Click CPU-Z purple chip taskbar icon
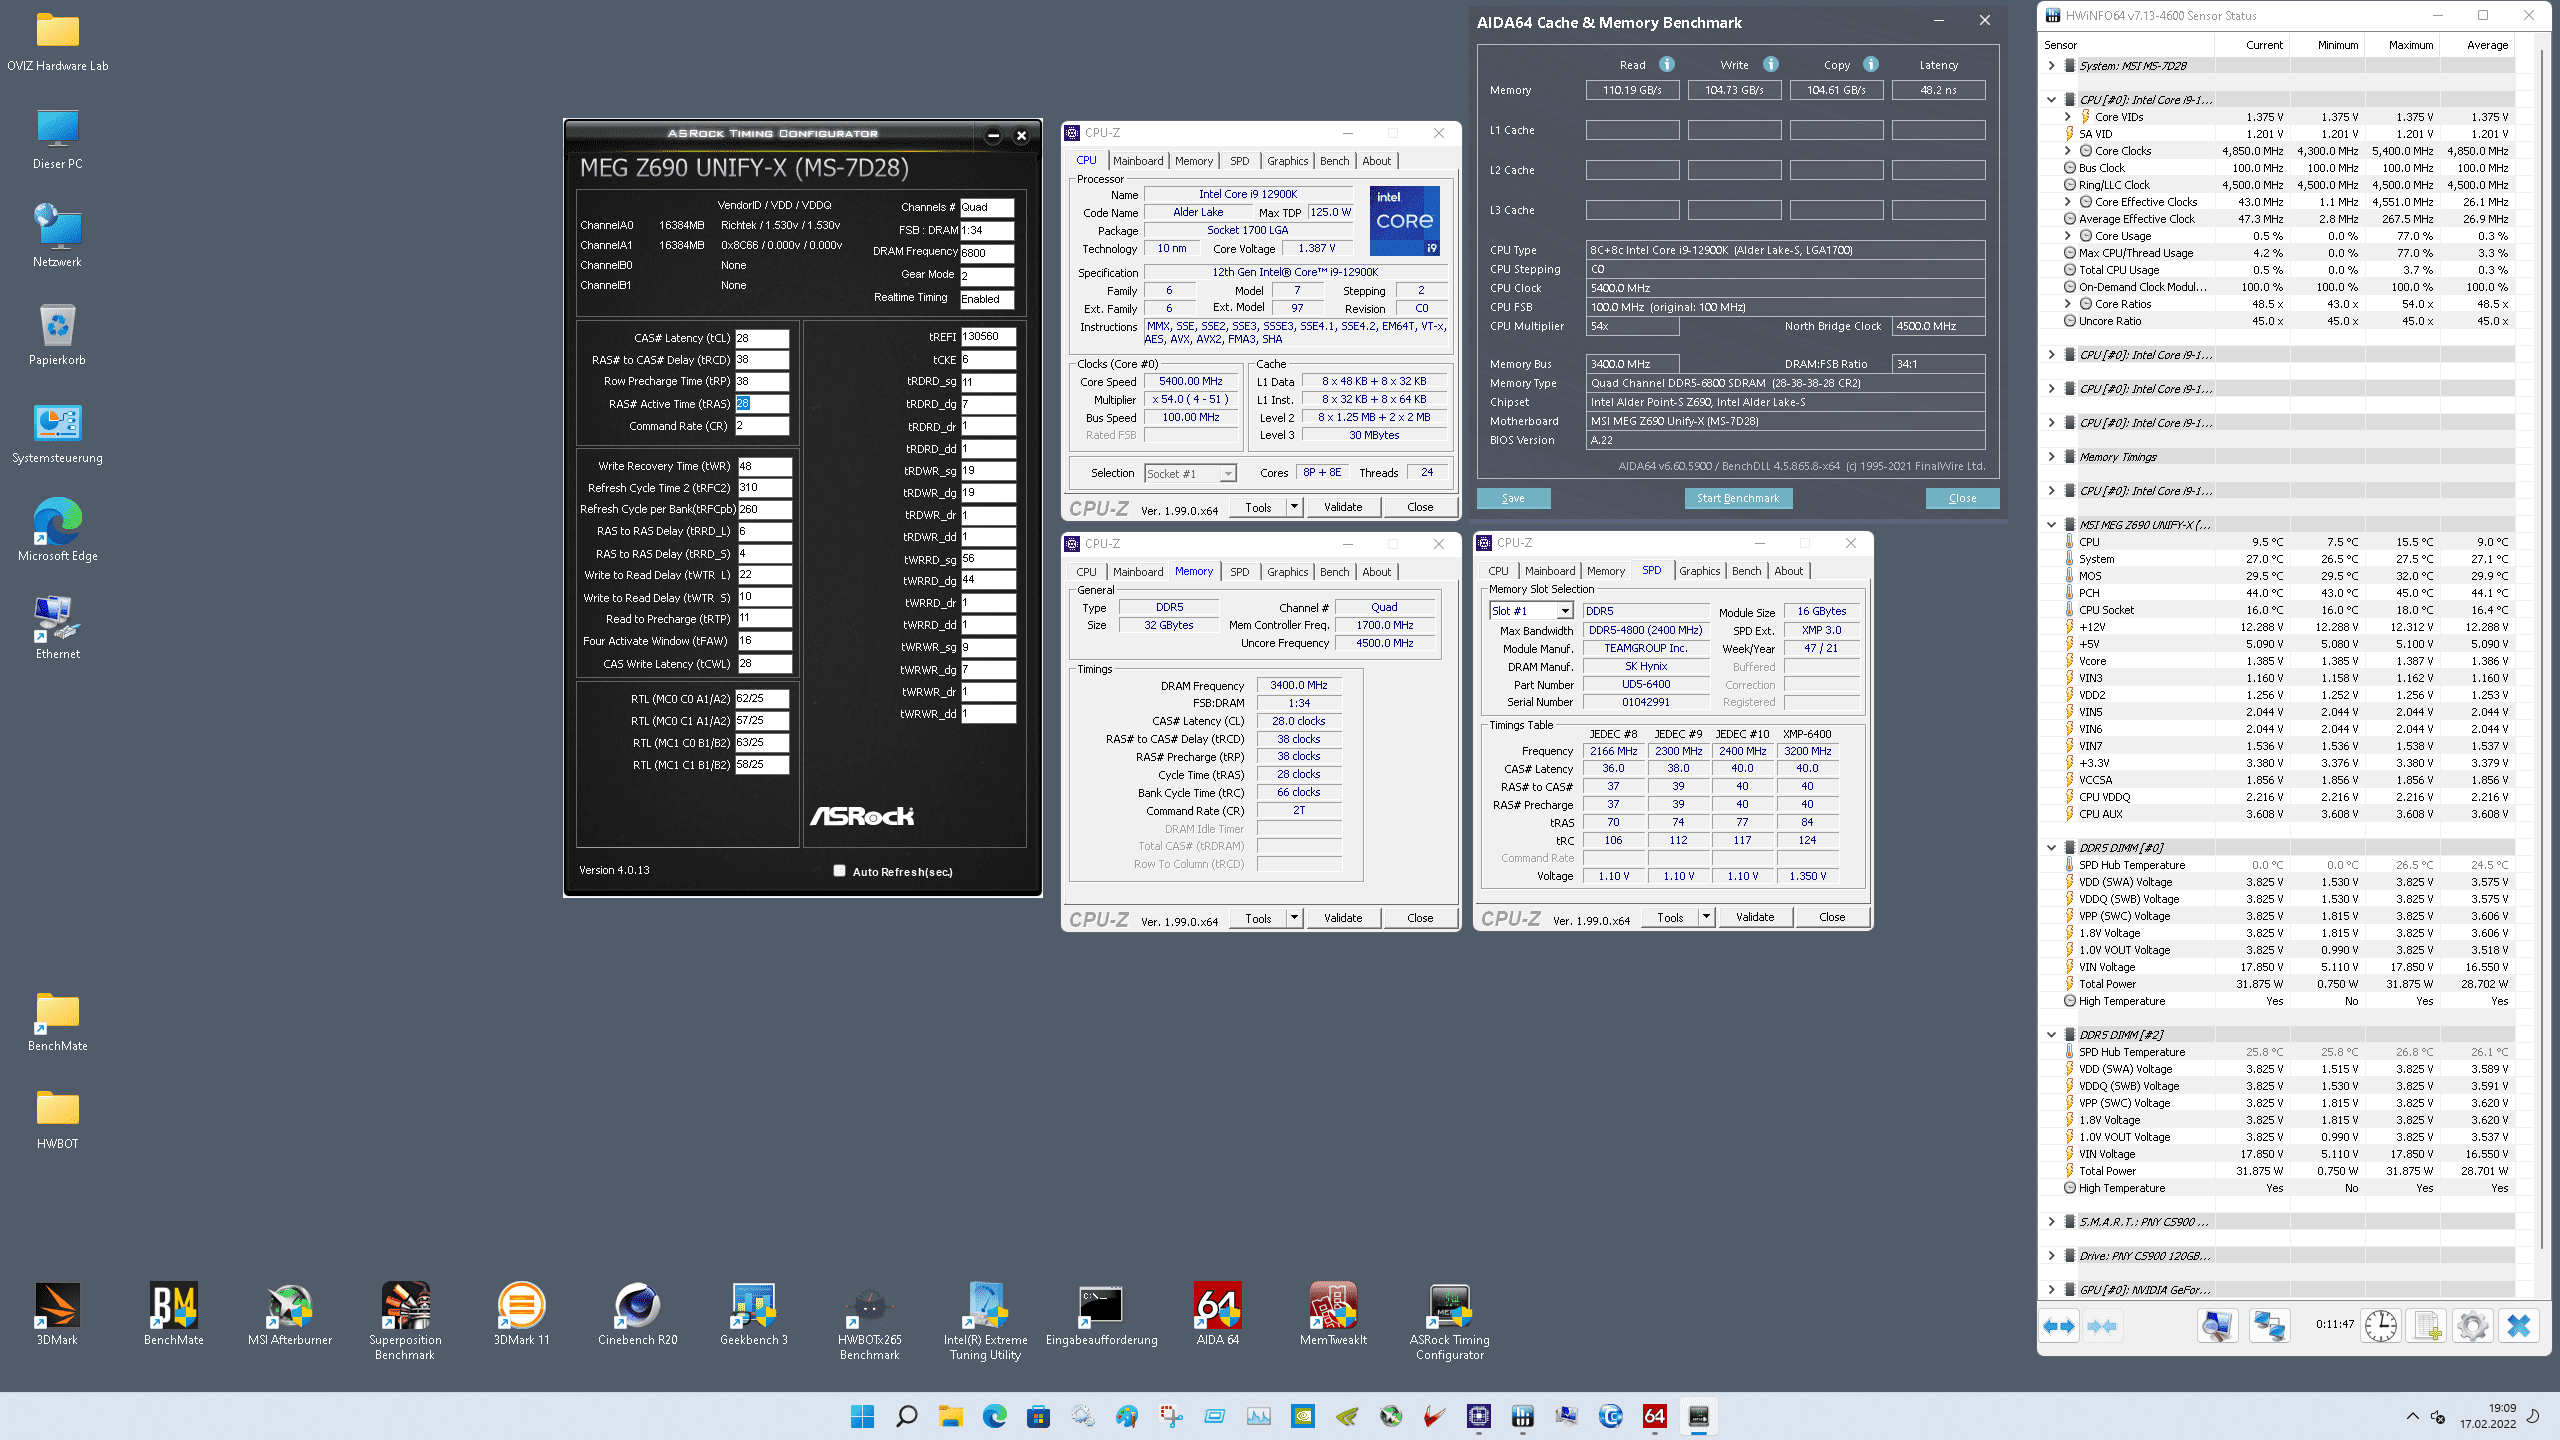2560x1440 pixels. pos(1478,1416)
